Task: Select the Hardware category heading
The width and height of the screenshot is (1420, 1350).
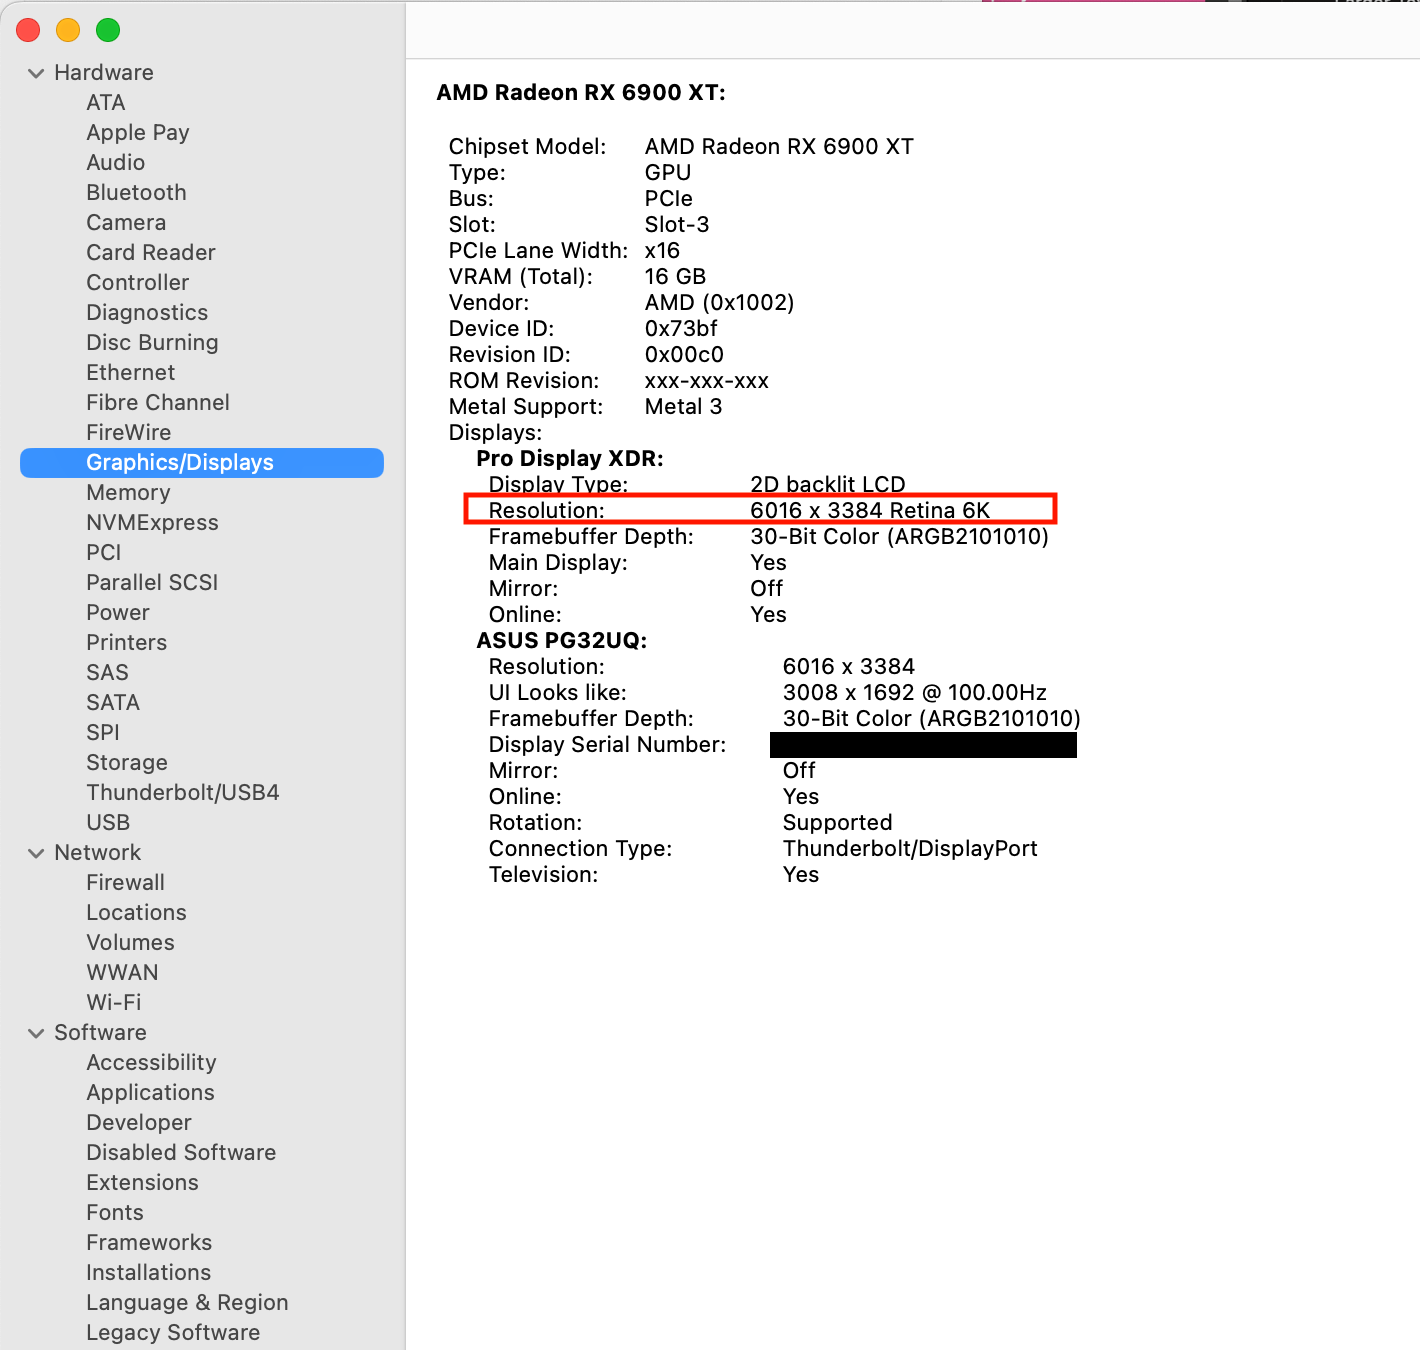Action: pyautogui.click(x=104, y=73)
